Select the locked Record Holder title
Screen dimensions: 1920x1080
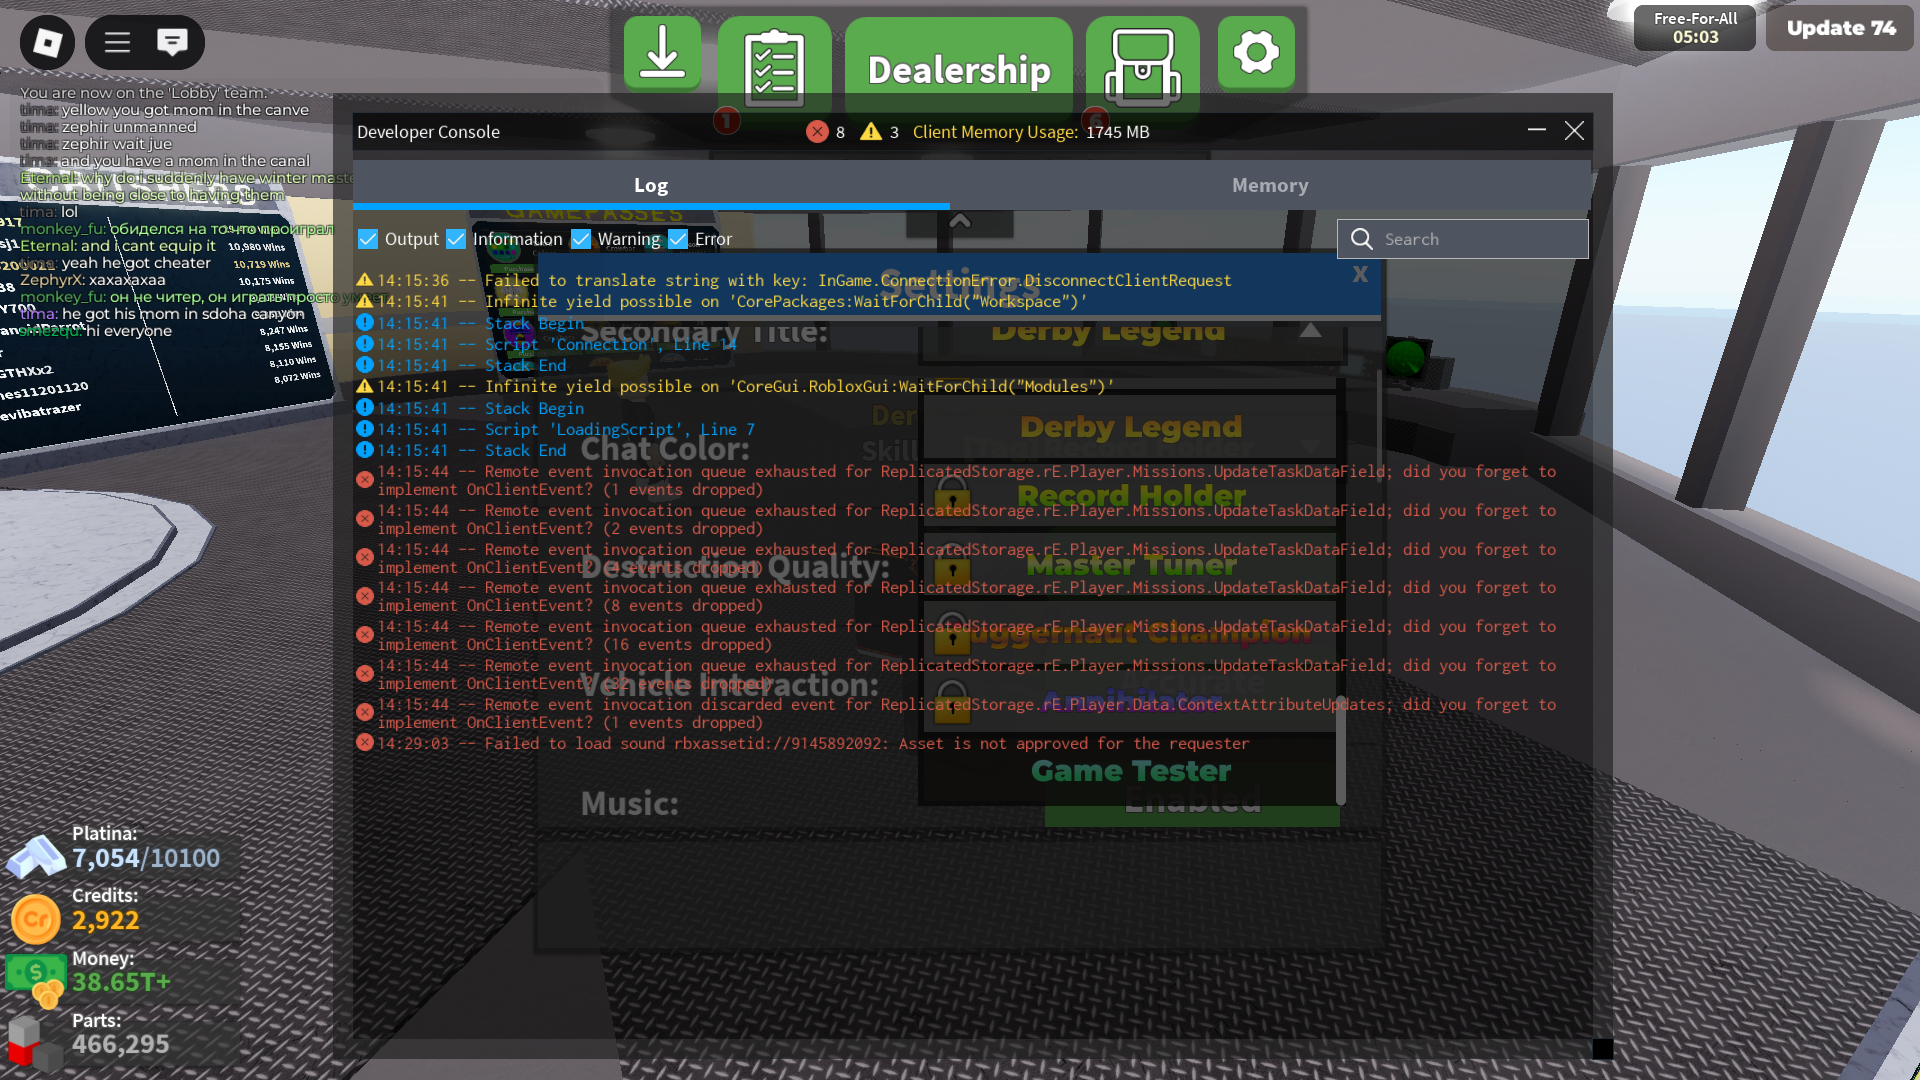pyautogui.click(x=1130, y=496)
